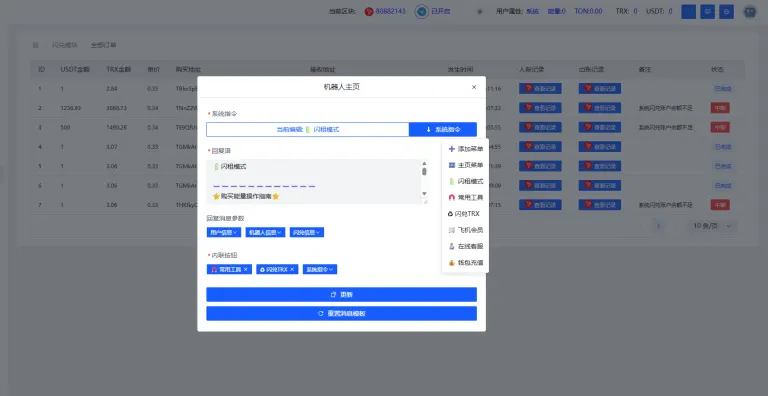Click the 入账记录 查看记录 button in row ID 2
This screenshot has width=768, height=396.
(x=540, y=108)
